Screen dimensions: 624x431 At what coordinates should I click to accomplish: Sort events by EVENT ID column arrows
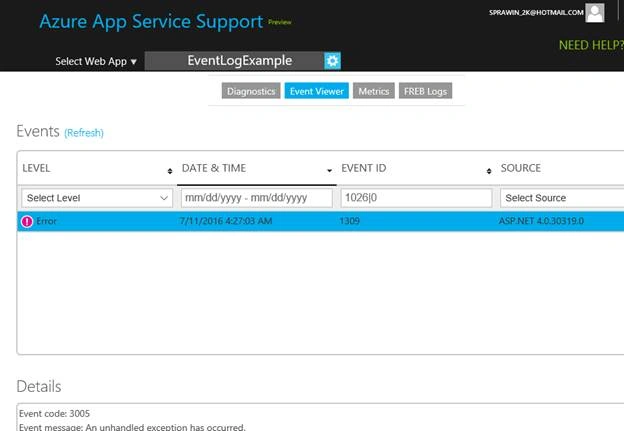click(x=489, y=171)
